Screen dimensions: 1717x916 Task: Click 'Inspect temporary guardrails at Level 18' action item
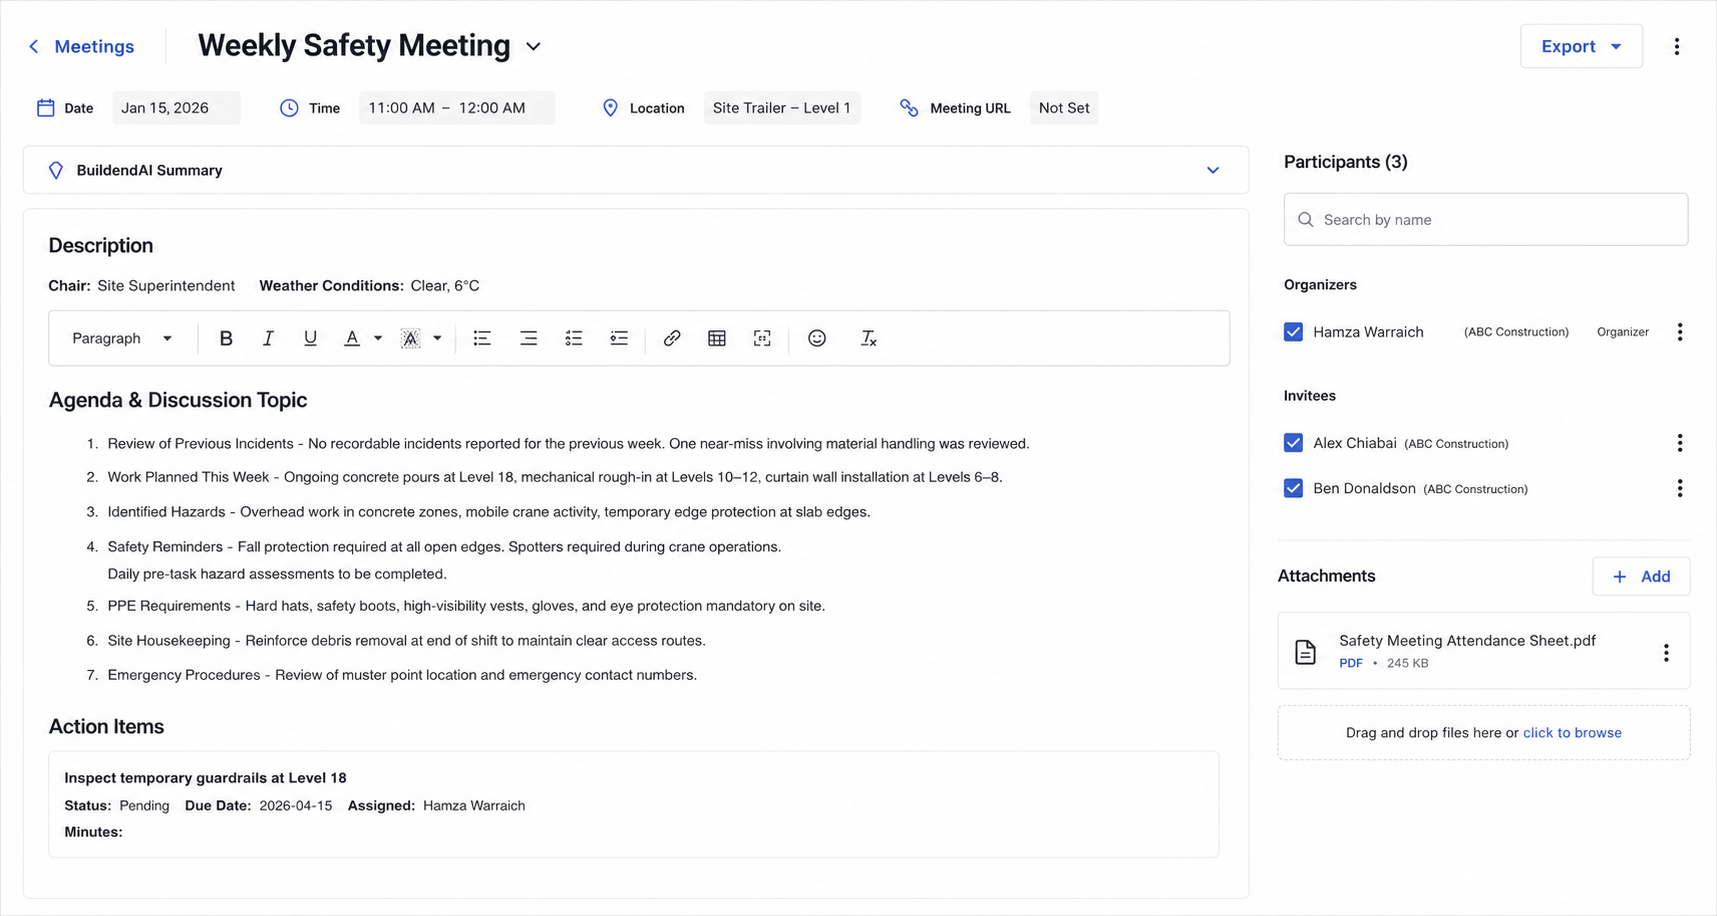(205, 778)
